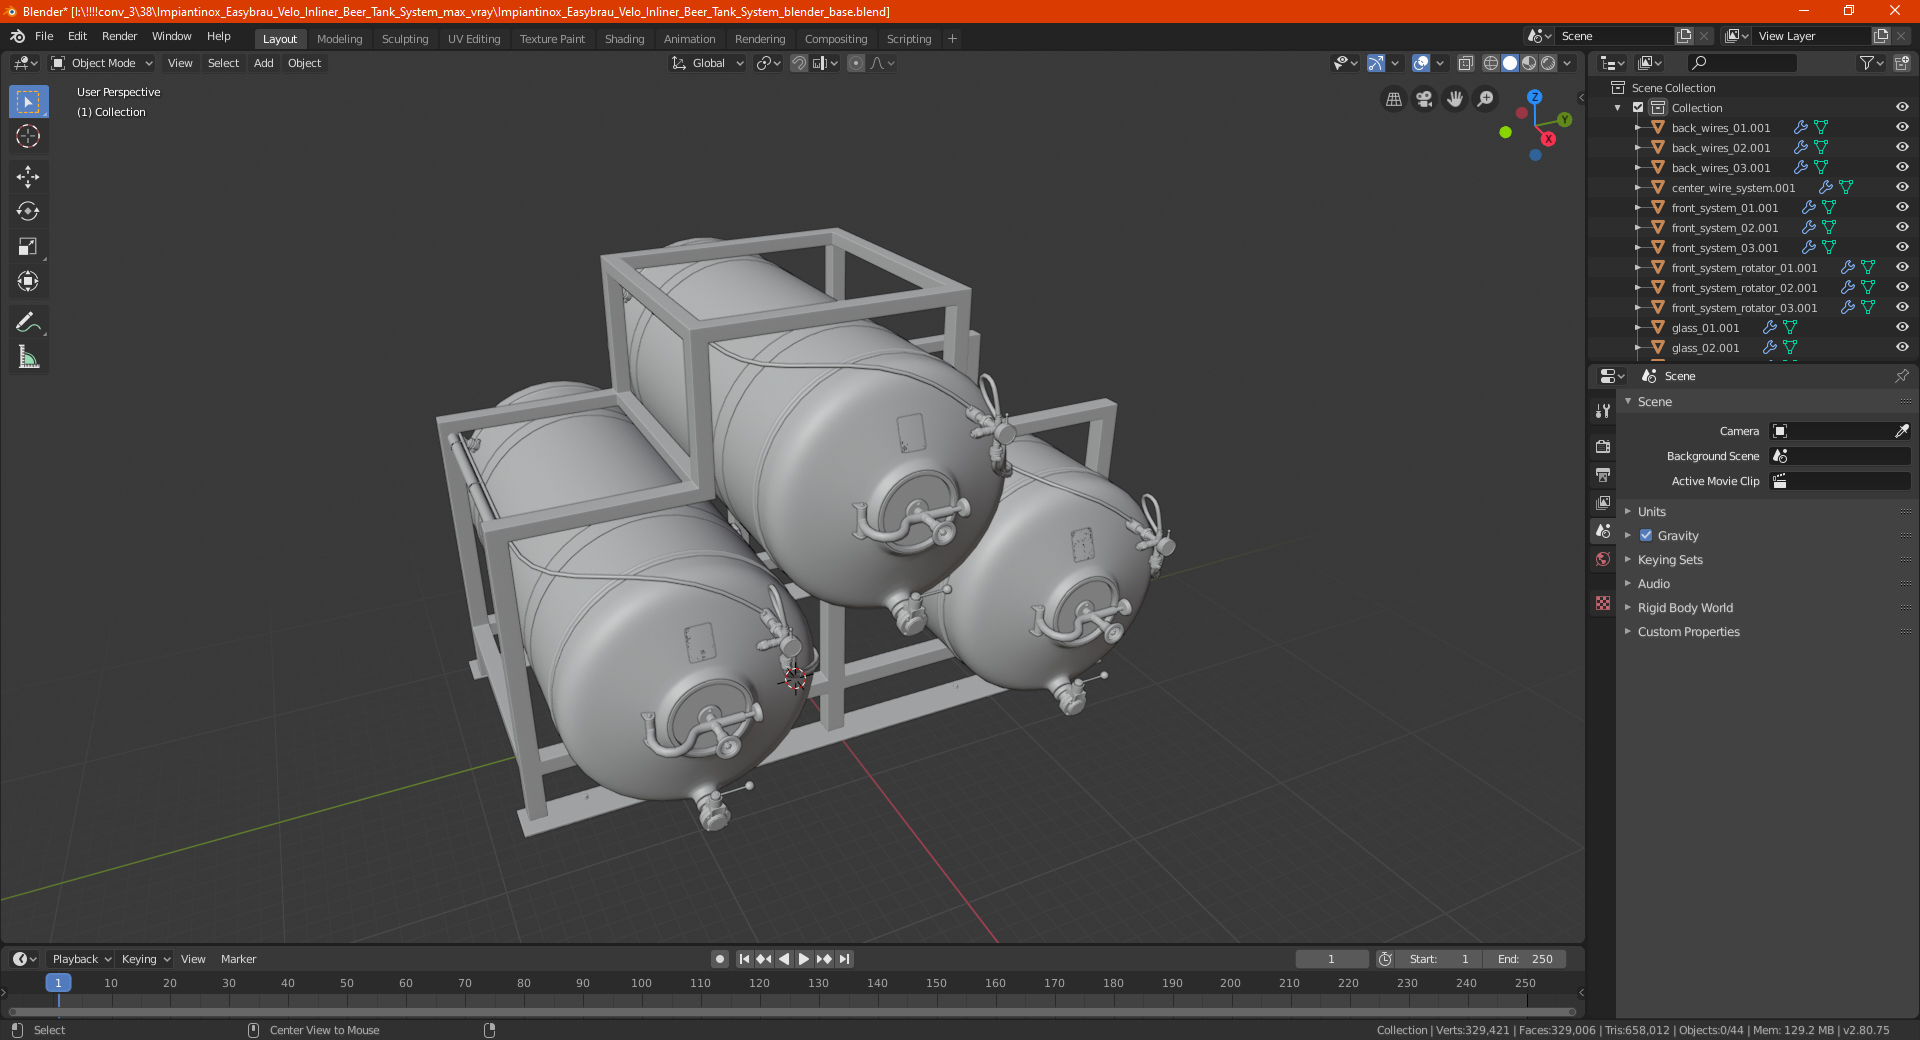Switch to material preview shading
This screenshot has width=1920, height=1040.
pos(1529,63)
